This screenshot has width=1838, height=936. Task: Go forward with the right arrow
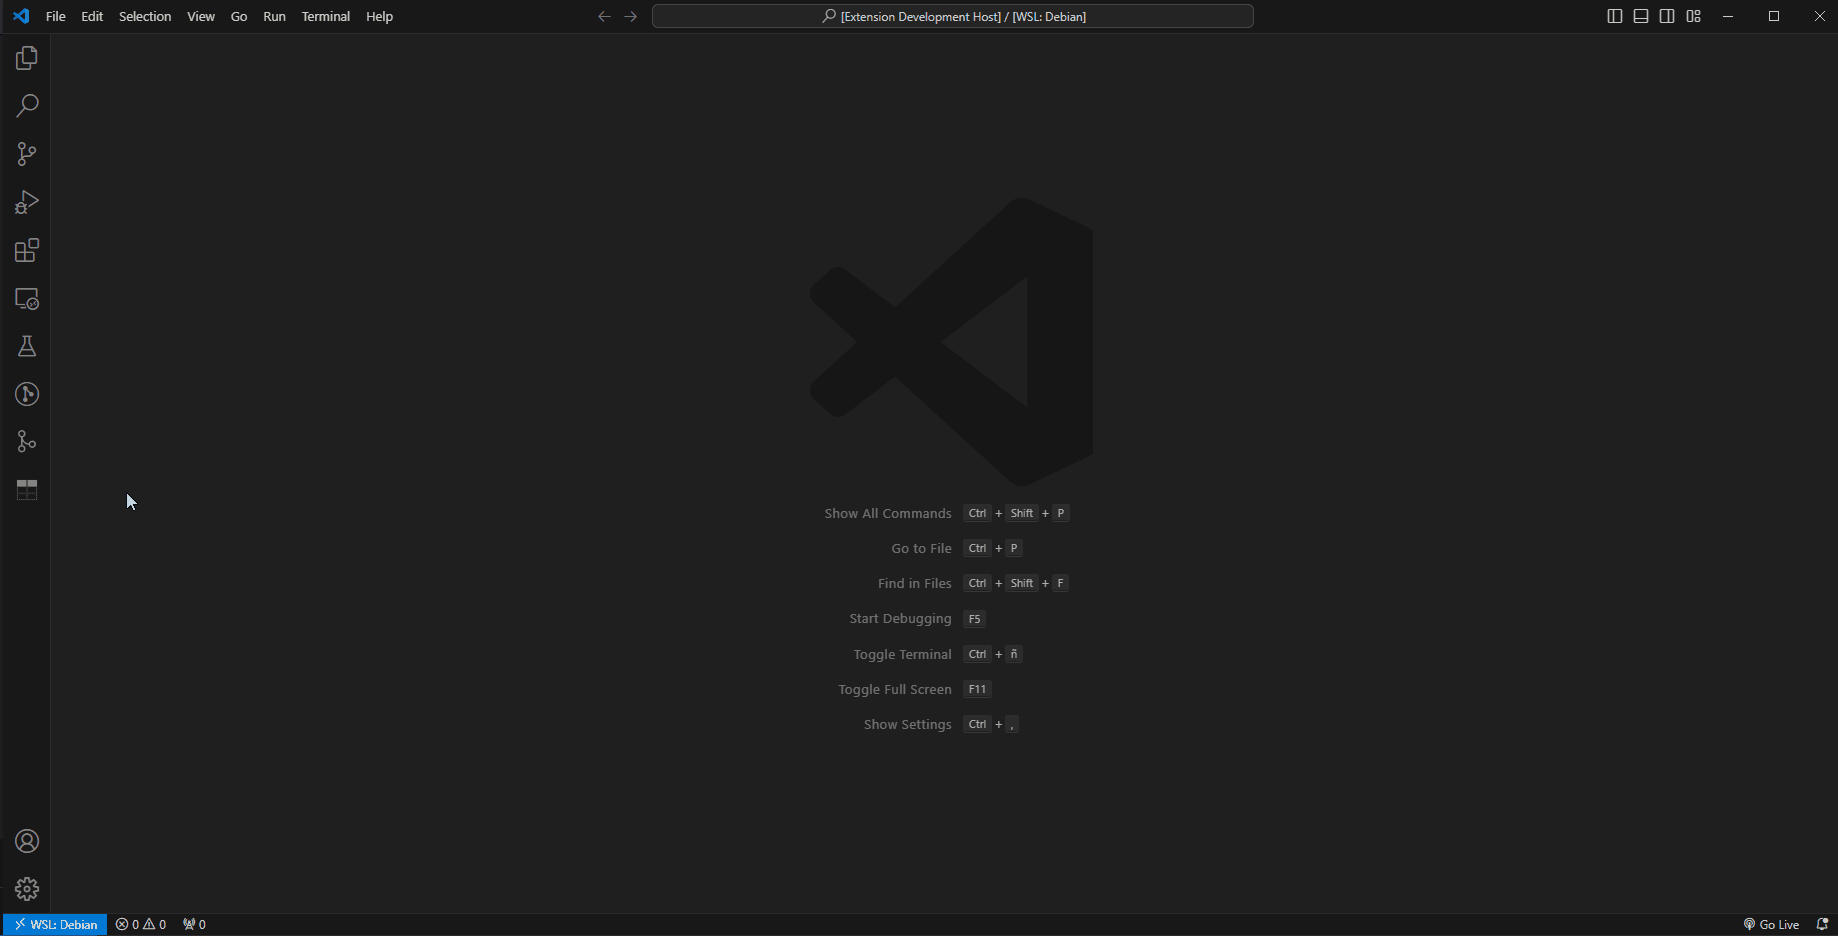click(x=631, y=16)
